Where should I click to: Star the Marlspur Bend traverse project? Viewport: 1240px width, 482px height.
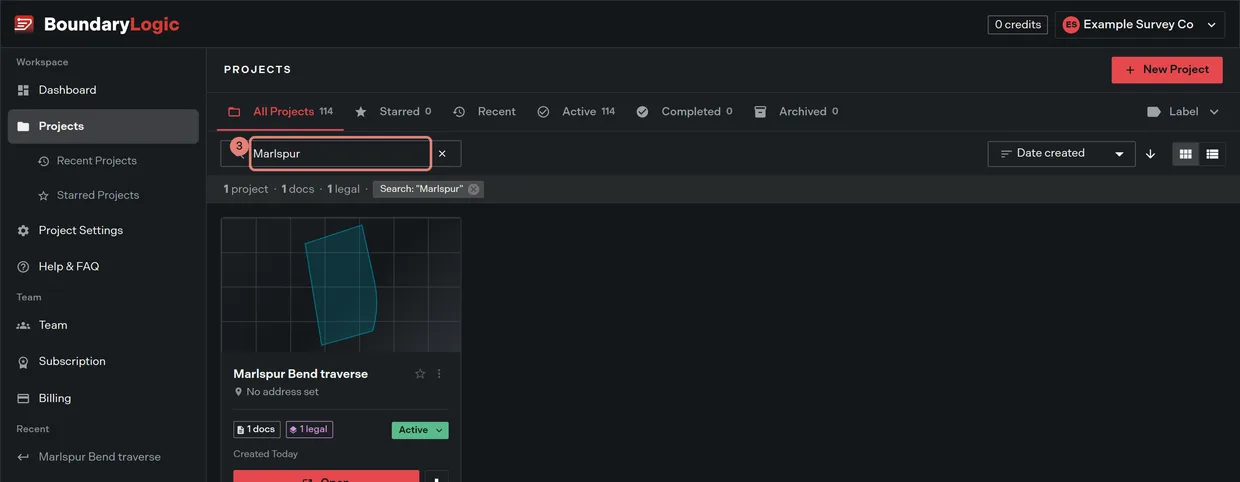point(420,374)
